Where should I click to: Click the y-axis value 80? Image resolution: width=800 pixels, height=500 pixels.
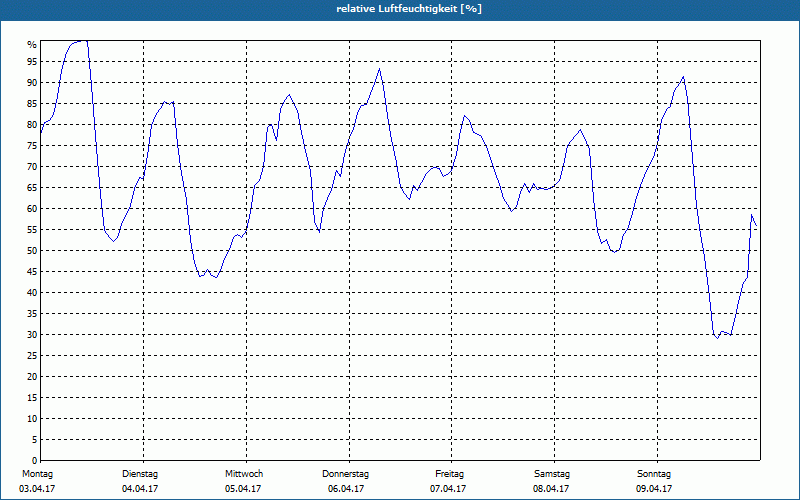[32, 124]
